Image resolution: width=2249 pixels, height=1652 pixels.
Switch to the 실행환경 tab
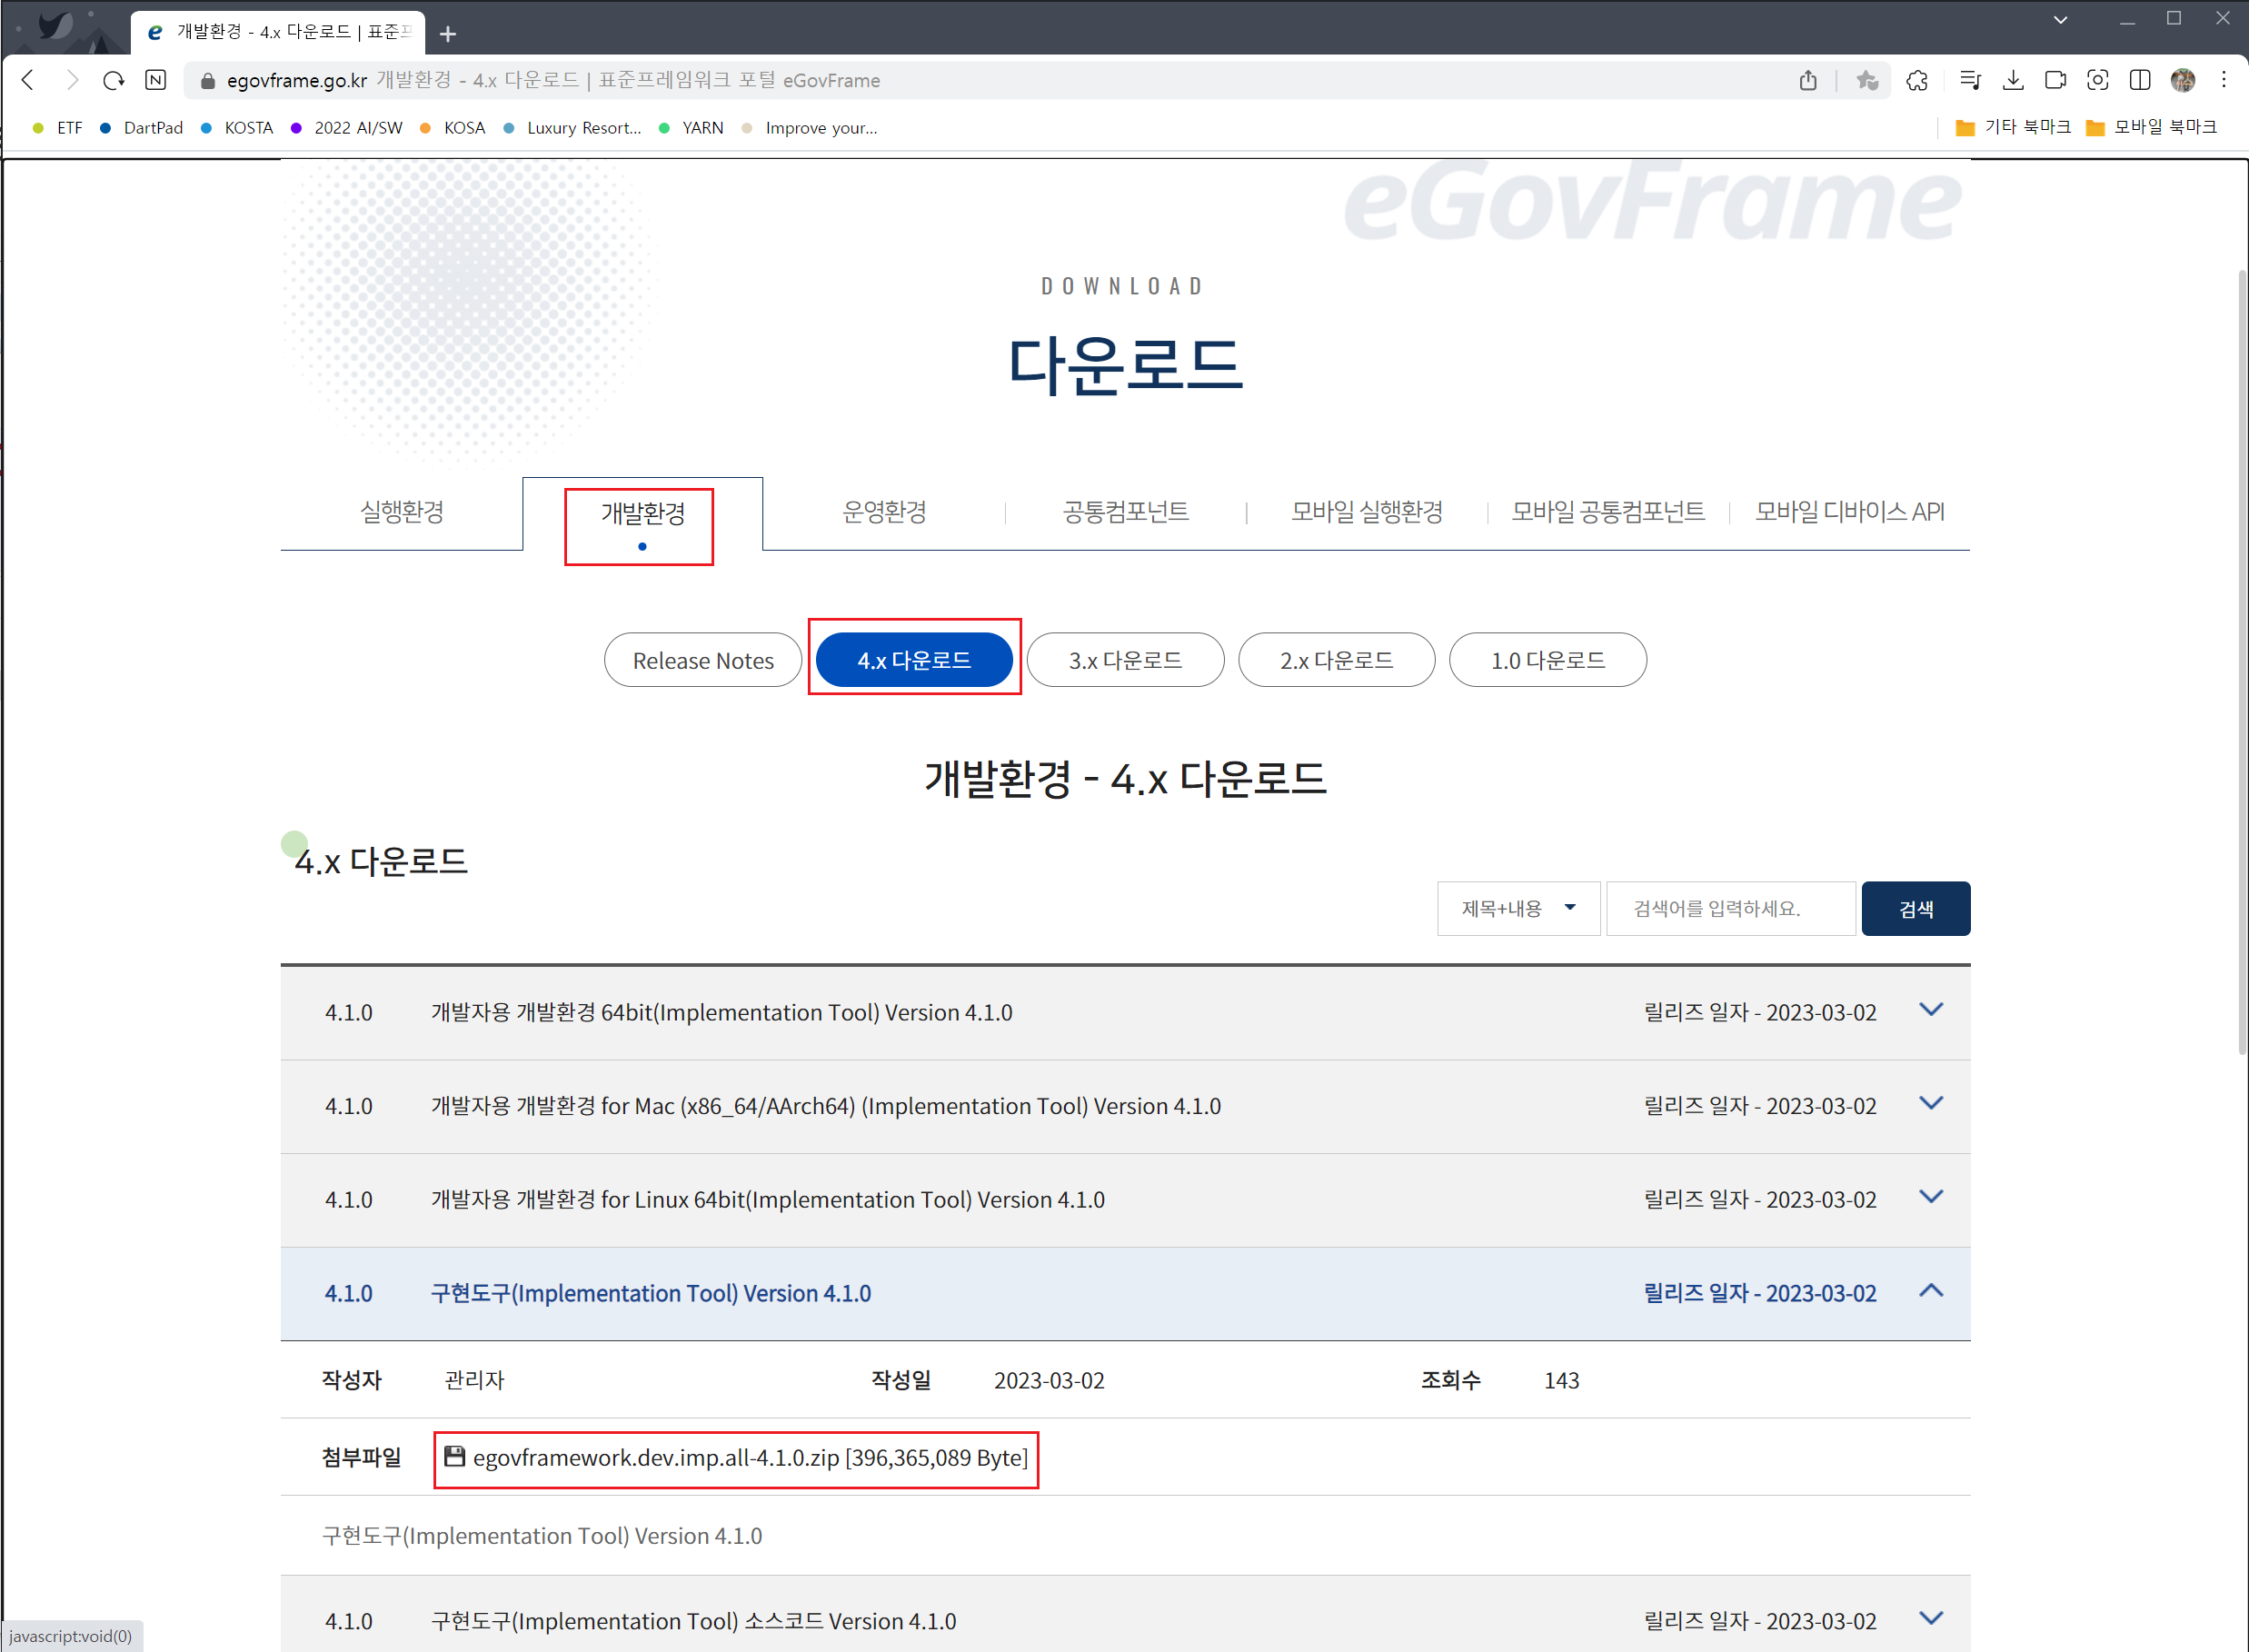click(402, 512)
